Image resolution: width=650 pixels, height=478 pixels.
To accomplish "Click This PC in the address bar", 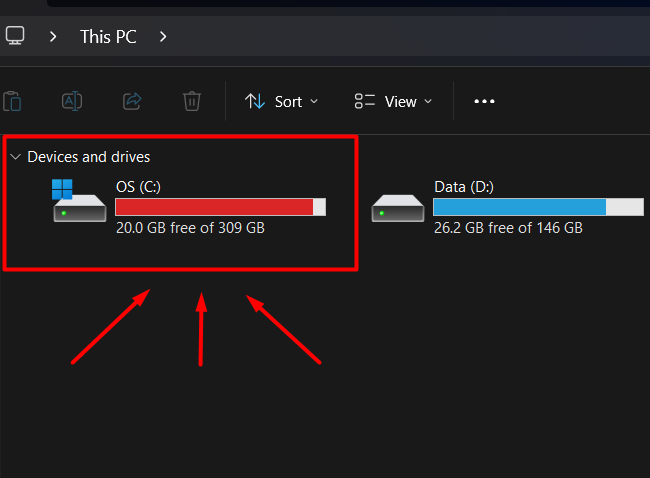I will pos(108,37).
